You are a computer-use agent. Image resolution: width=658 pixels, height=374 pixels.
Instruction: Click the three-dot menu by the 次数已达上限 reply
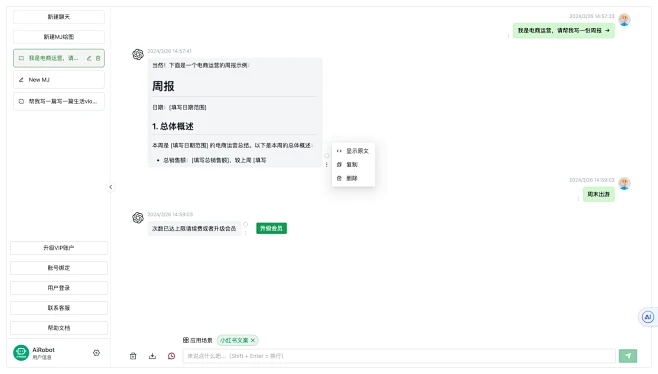coord(245,233)
